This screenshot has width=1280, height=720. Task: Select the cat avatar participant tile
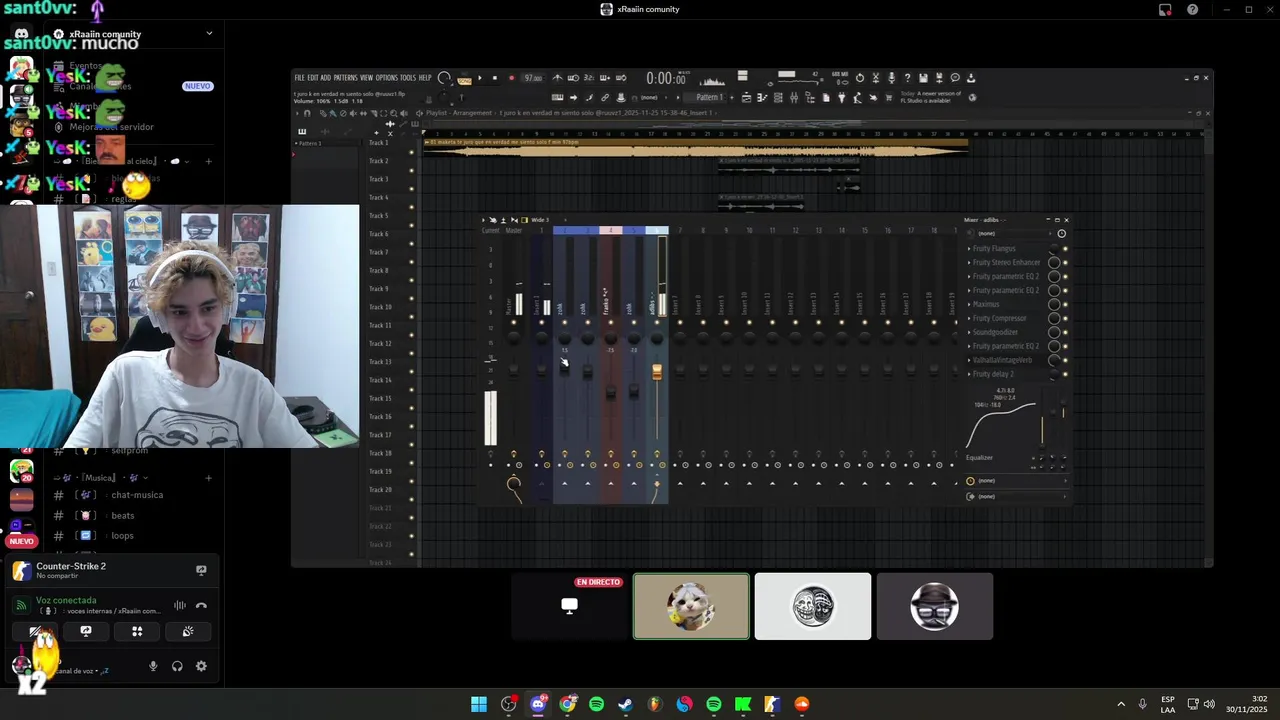click(x=691, y=606)
